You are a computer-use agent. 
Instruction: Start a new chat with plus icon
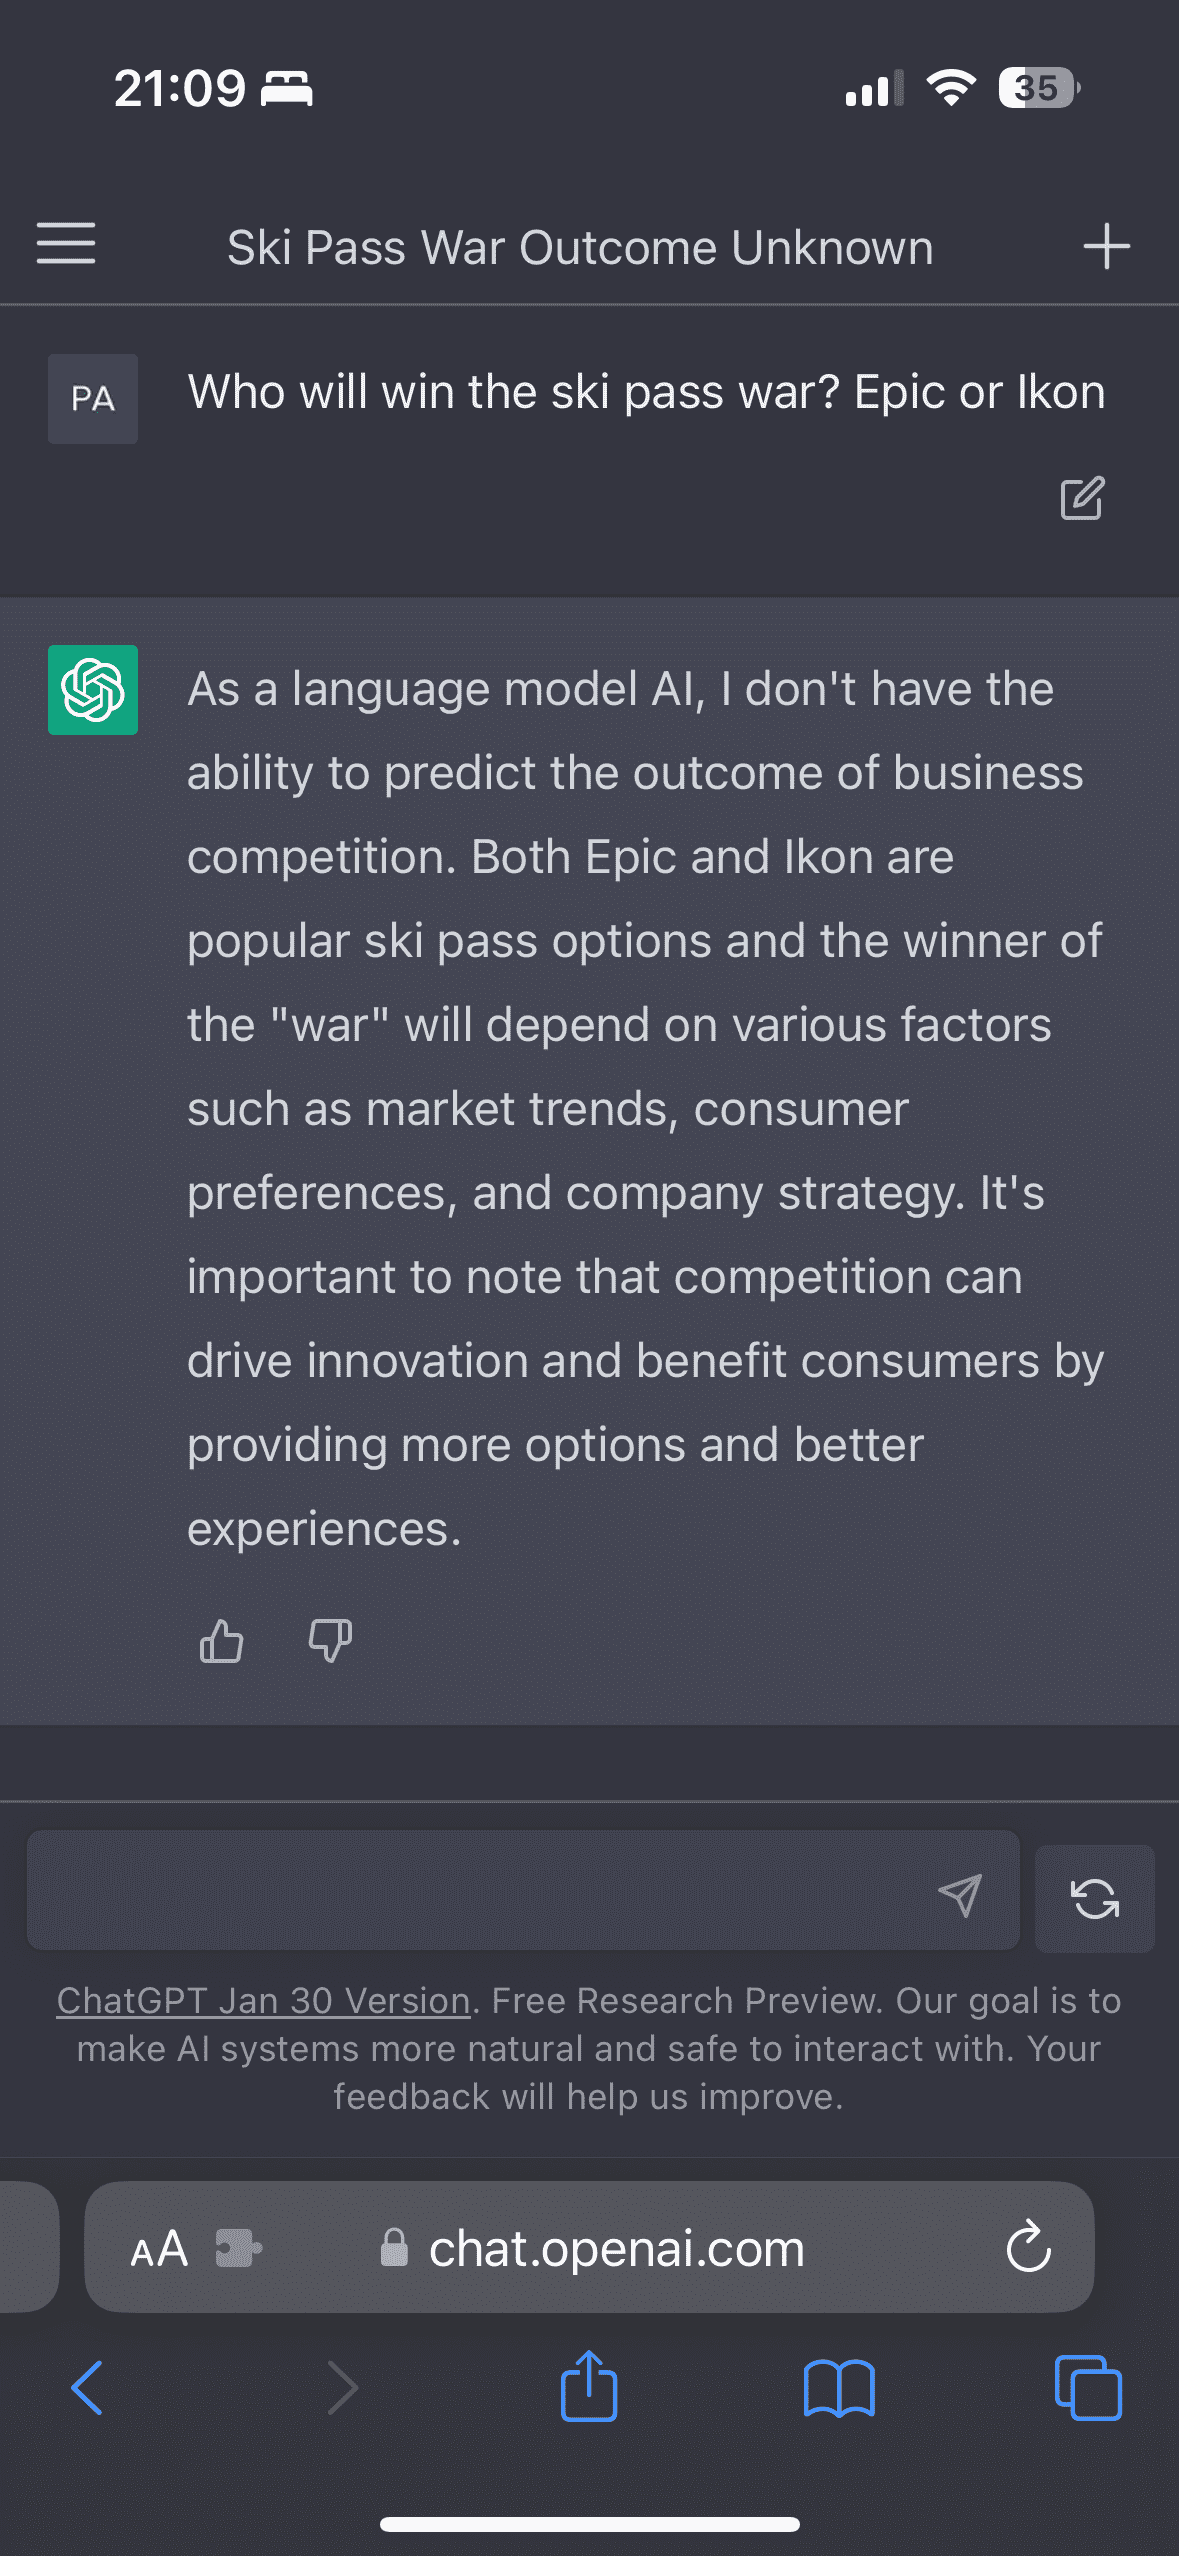(x=1106, y=246)
